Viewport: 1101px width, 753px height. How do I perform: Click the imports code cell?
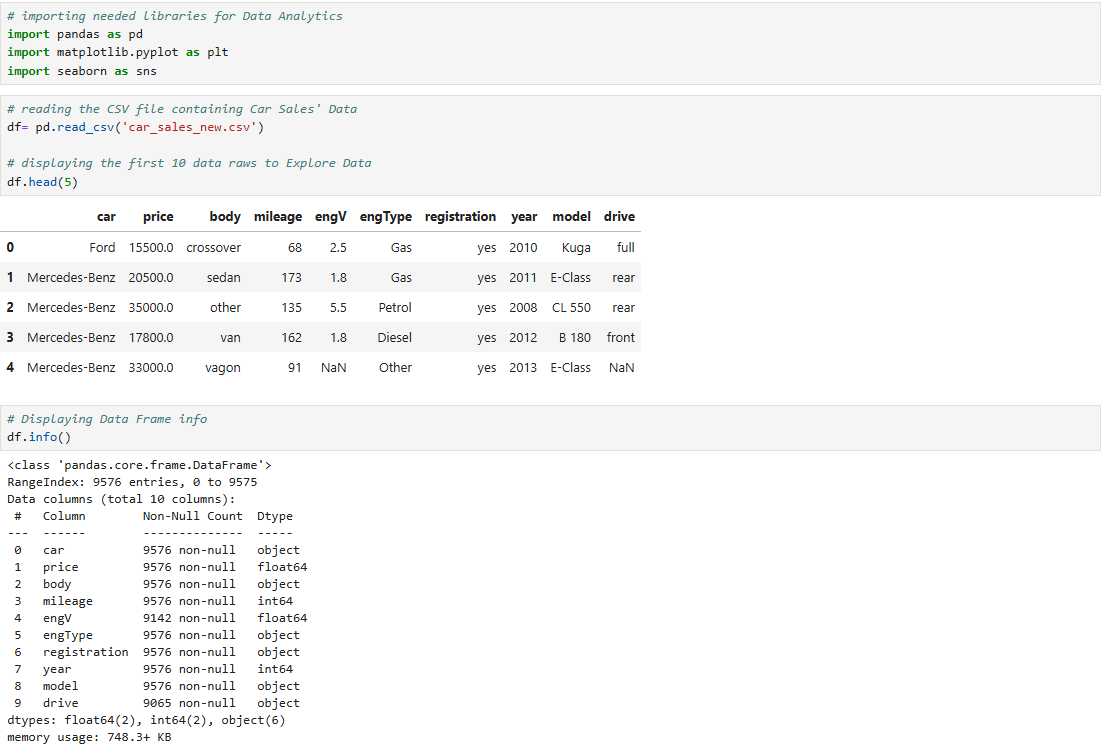click(x=550, y=44)
